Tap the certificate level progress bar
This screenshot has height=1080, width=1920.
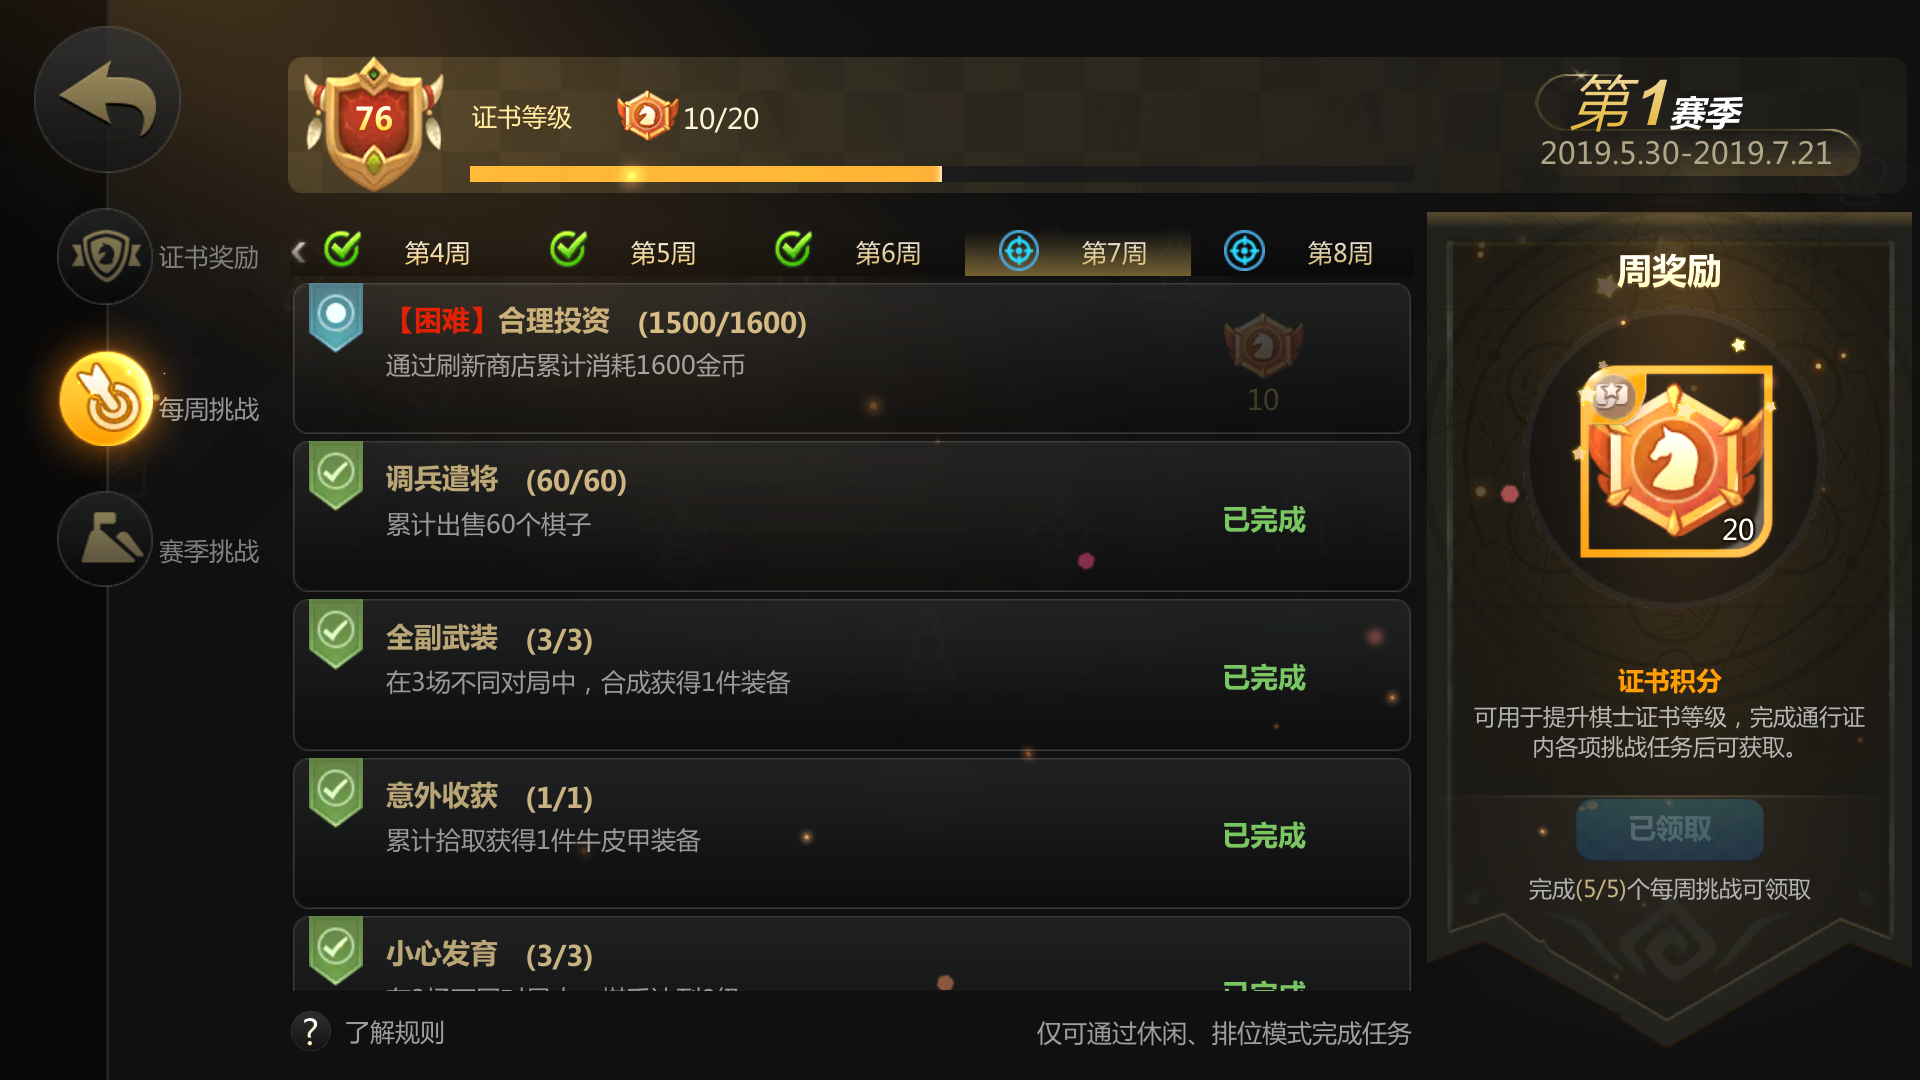[x=941, y=174]
